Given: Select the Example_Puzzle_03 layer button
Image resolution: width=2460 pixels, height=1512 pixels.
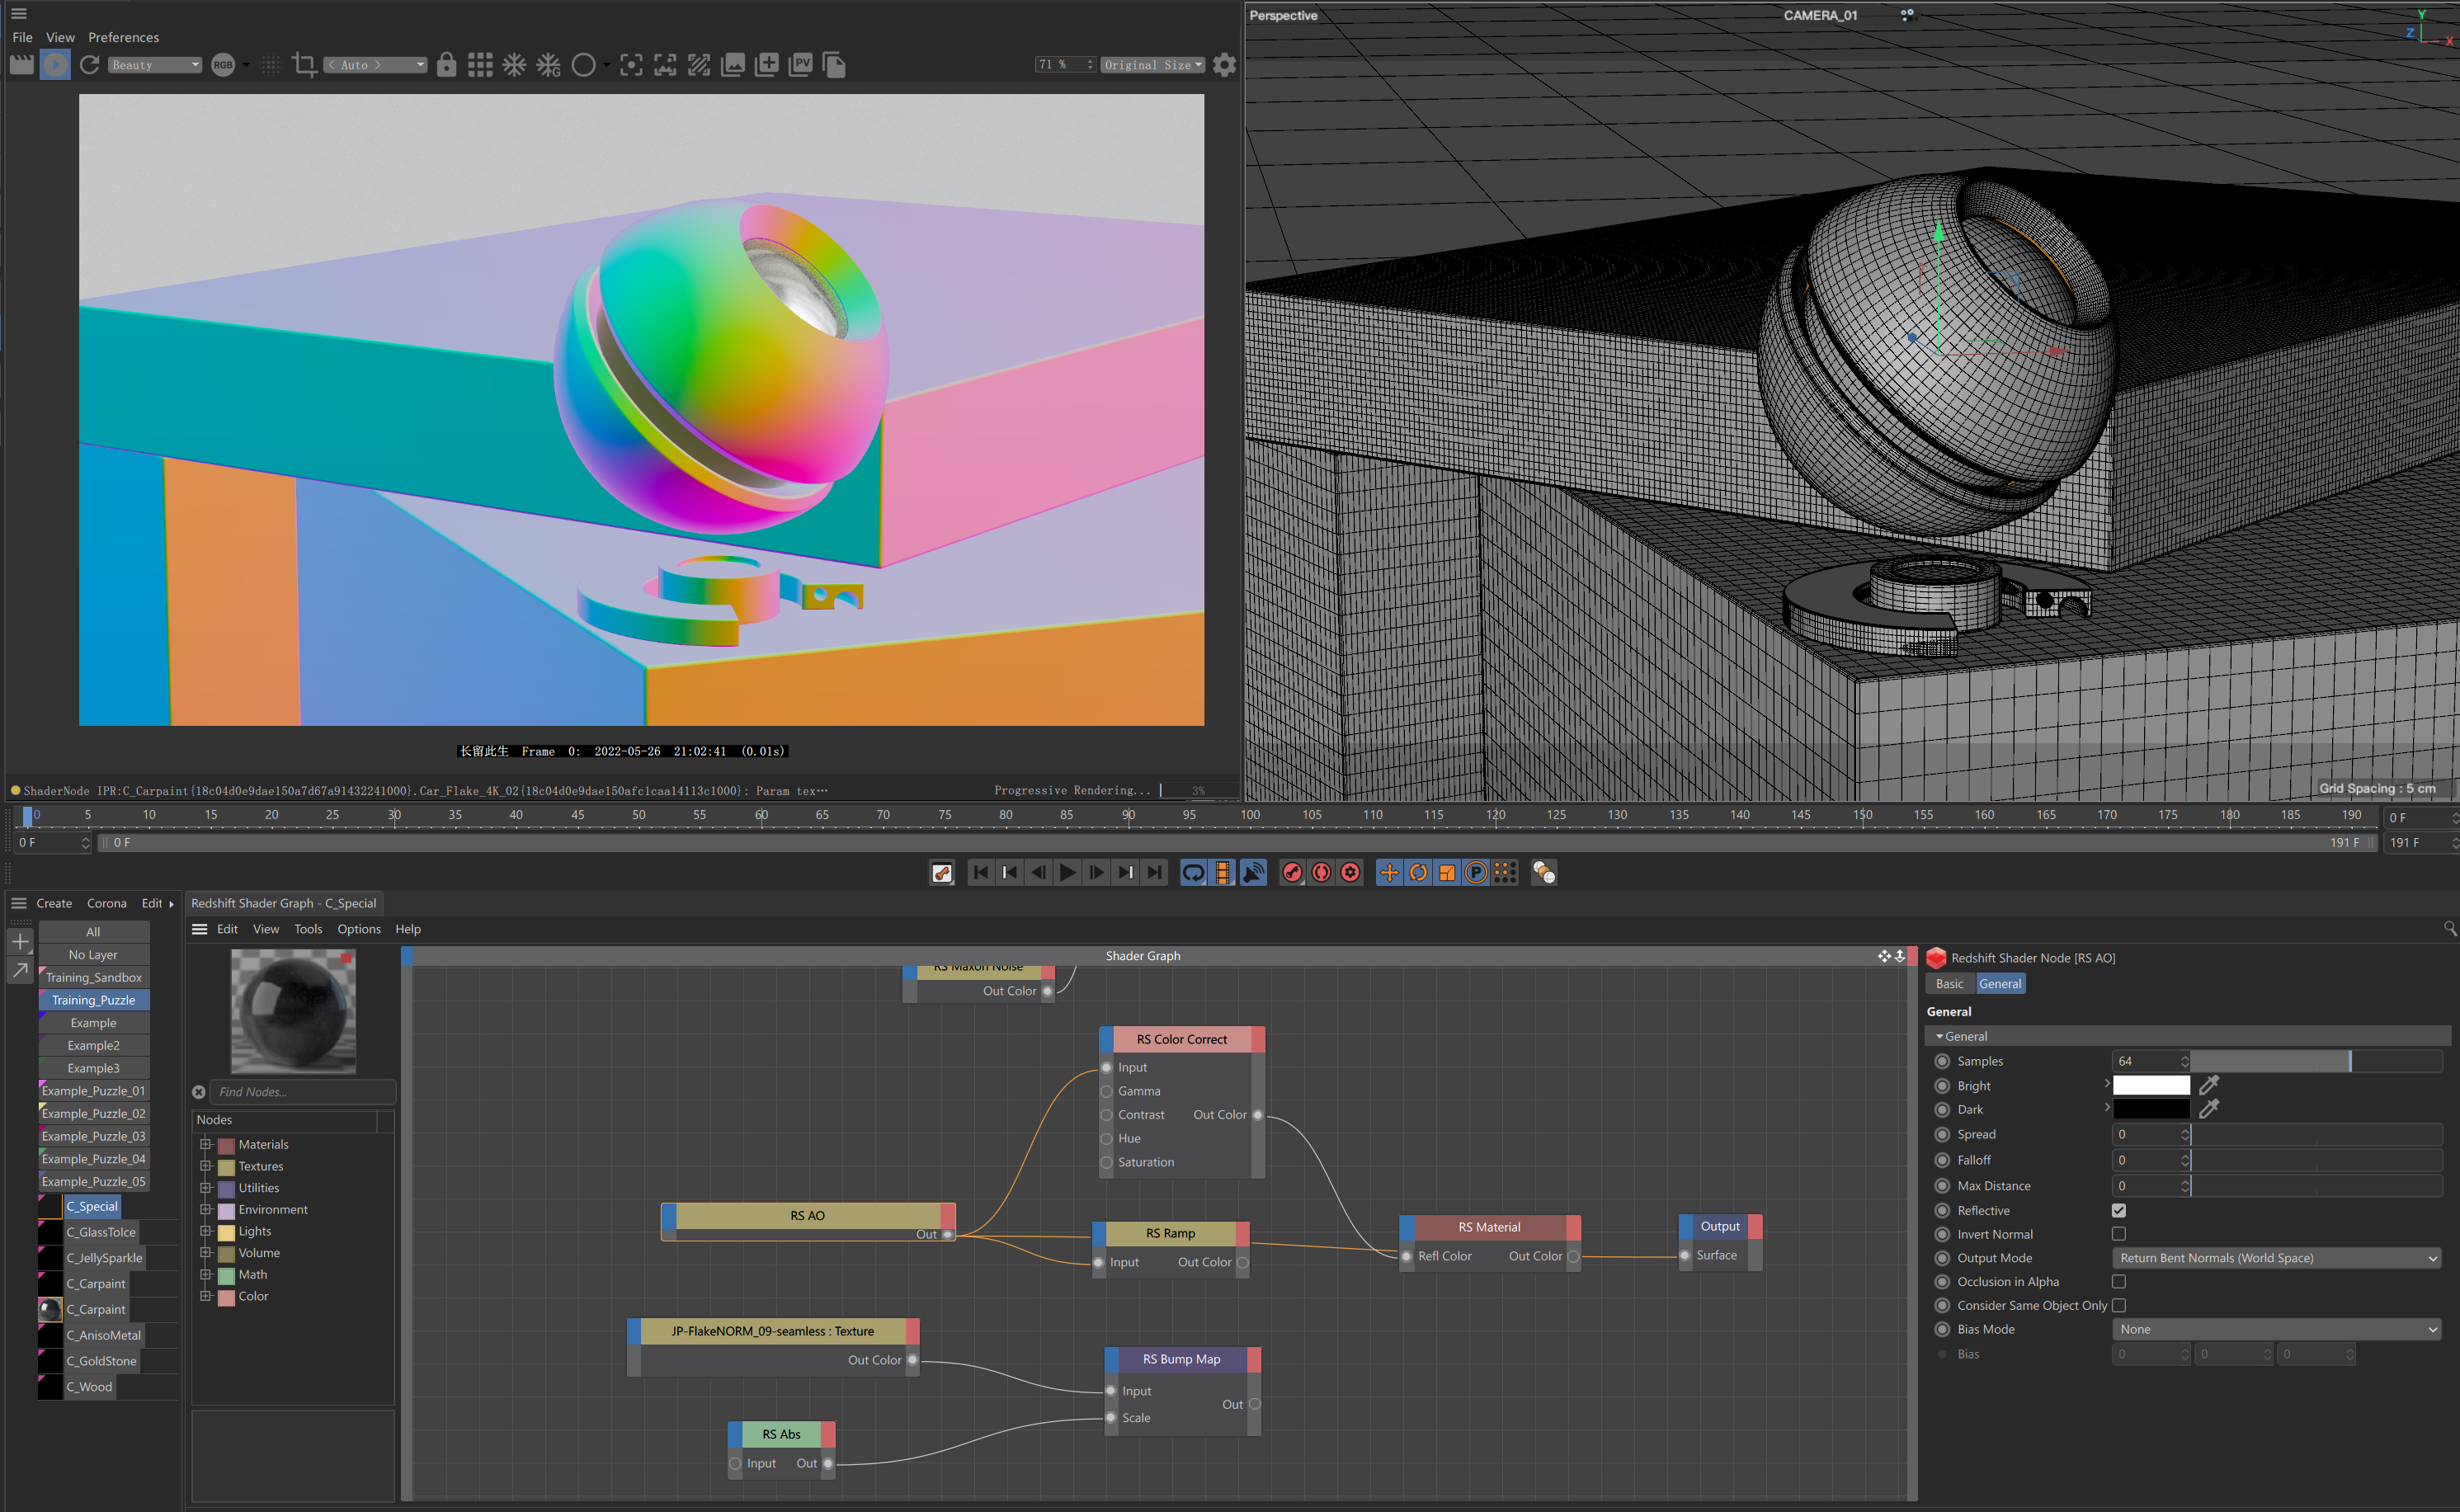Looking at the screenshot, I should point(93,1136).
